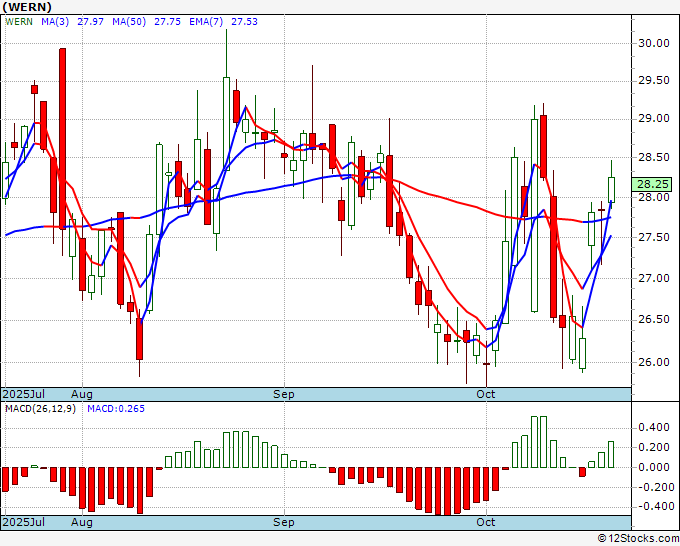Click the -0.400 MACD axis label

(652, 507)
